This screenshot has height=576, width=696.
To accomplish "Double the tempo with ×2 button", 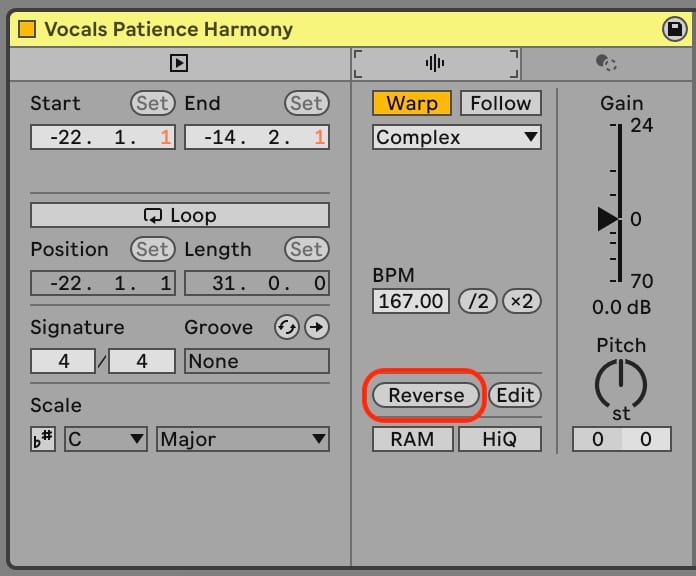I will click(x=522, y=301).
